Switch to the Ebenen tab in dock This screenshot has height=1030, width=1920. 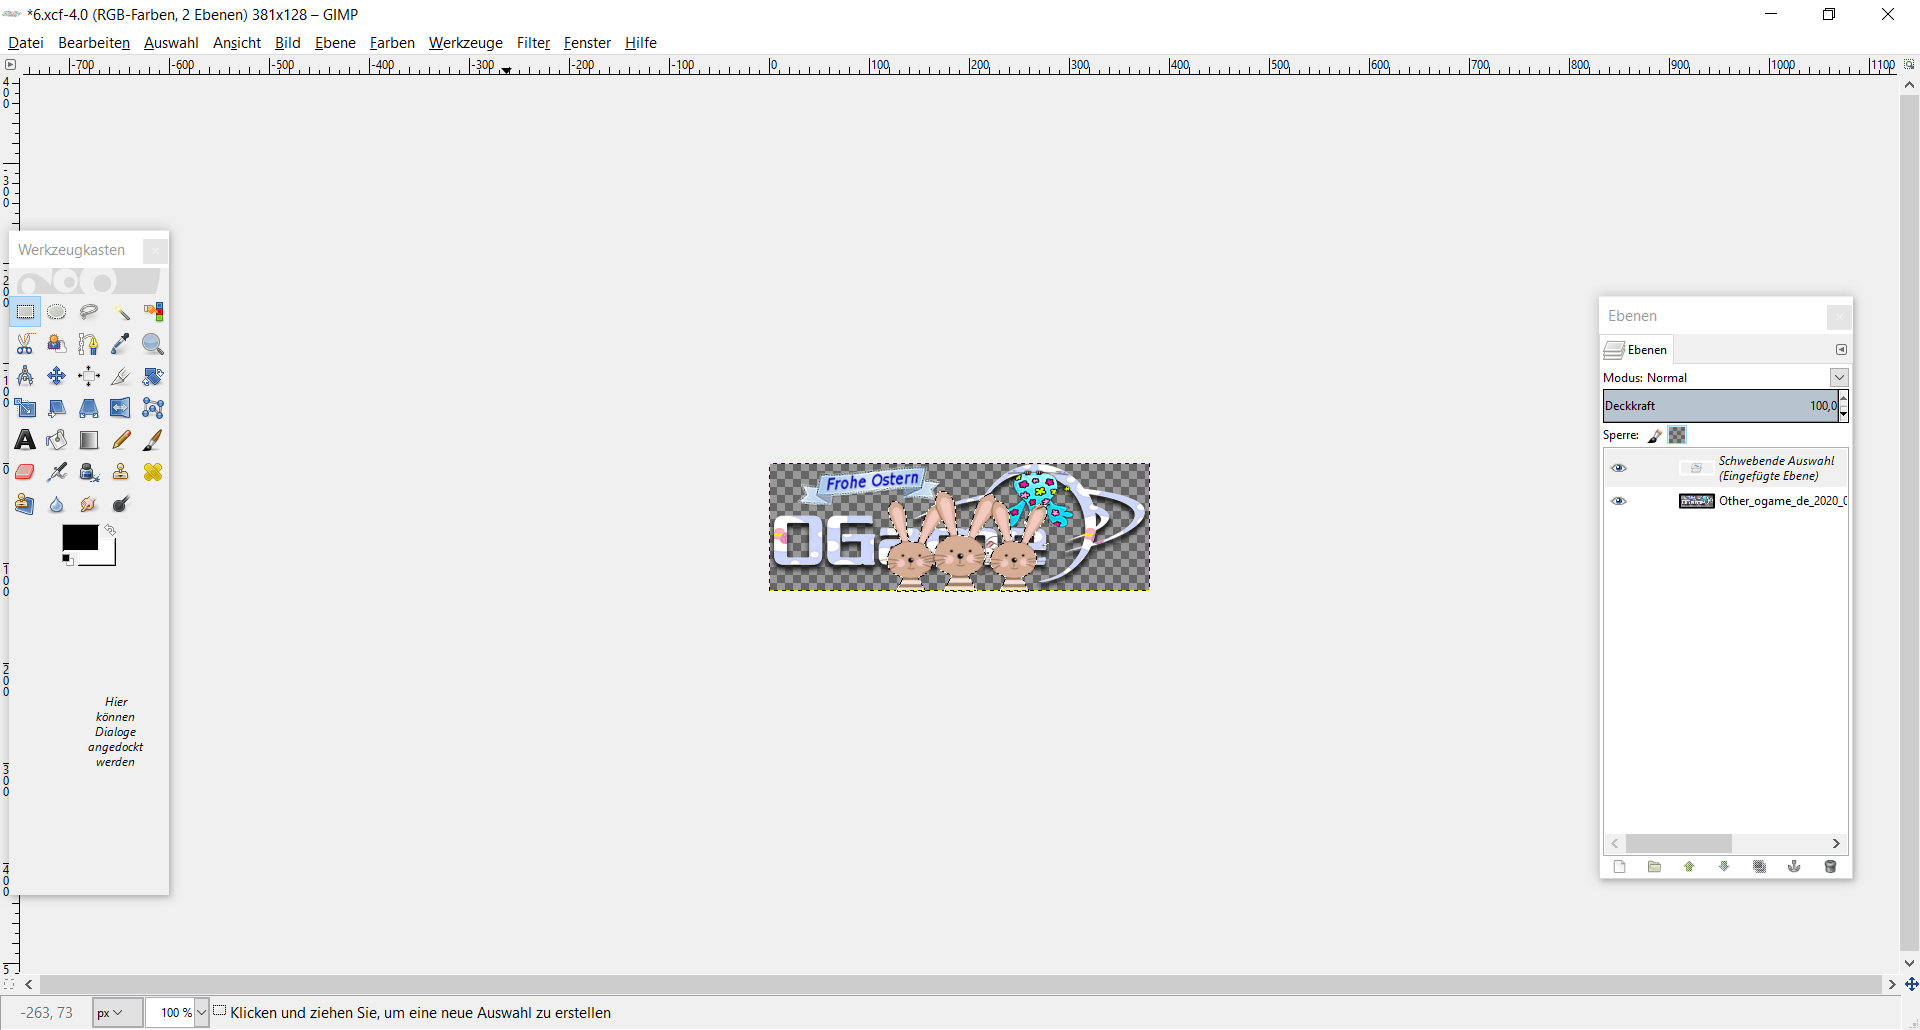pos(1637,350)
